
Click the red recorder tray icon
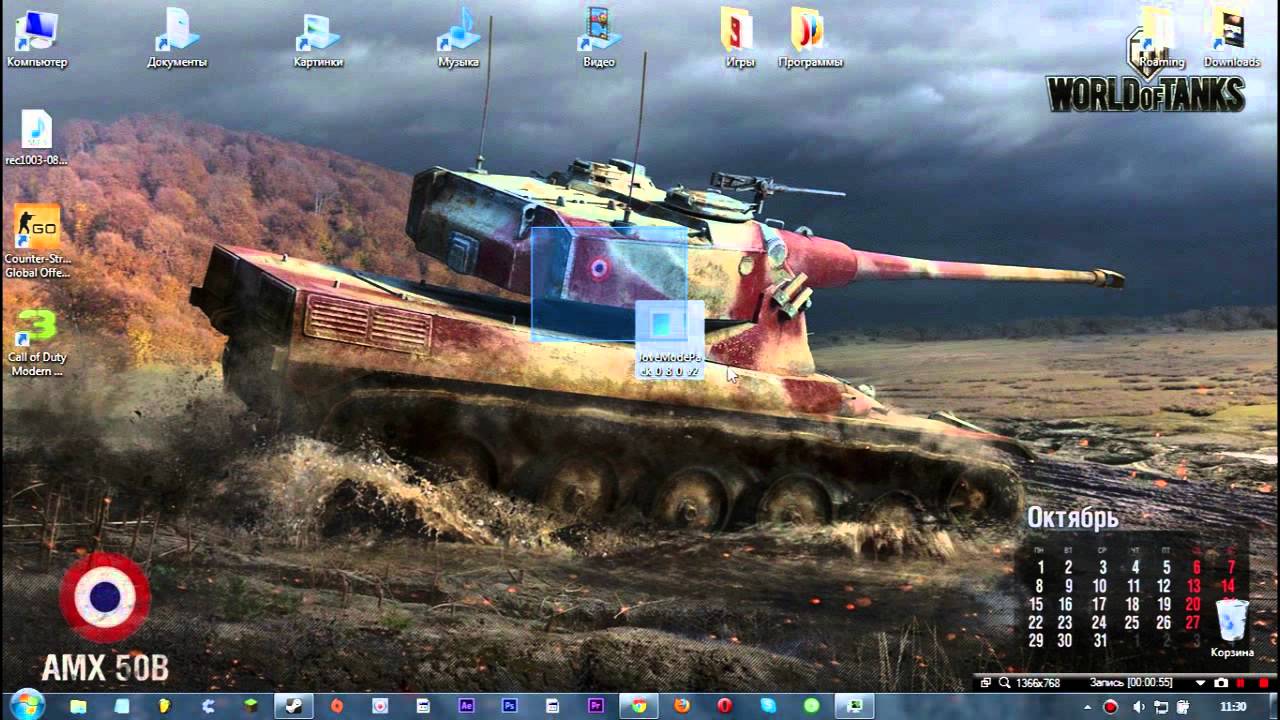(x=1110, y=707)
